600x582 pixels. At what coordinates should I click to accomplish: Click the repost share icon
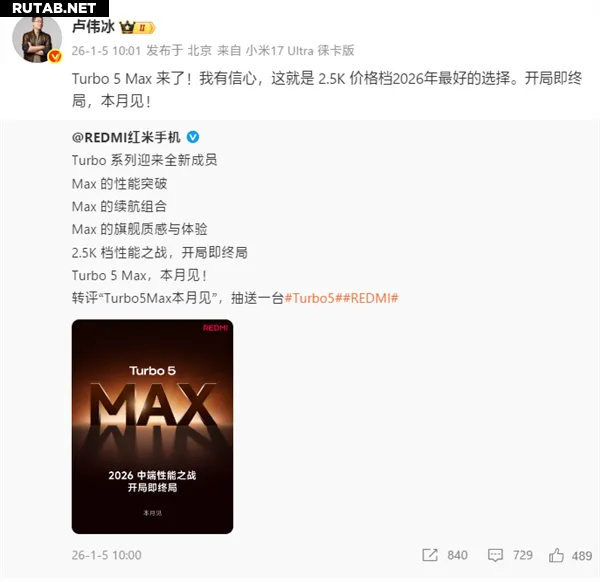430,555
